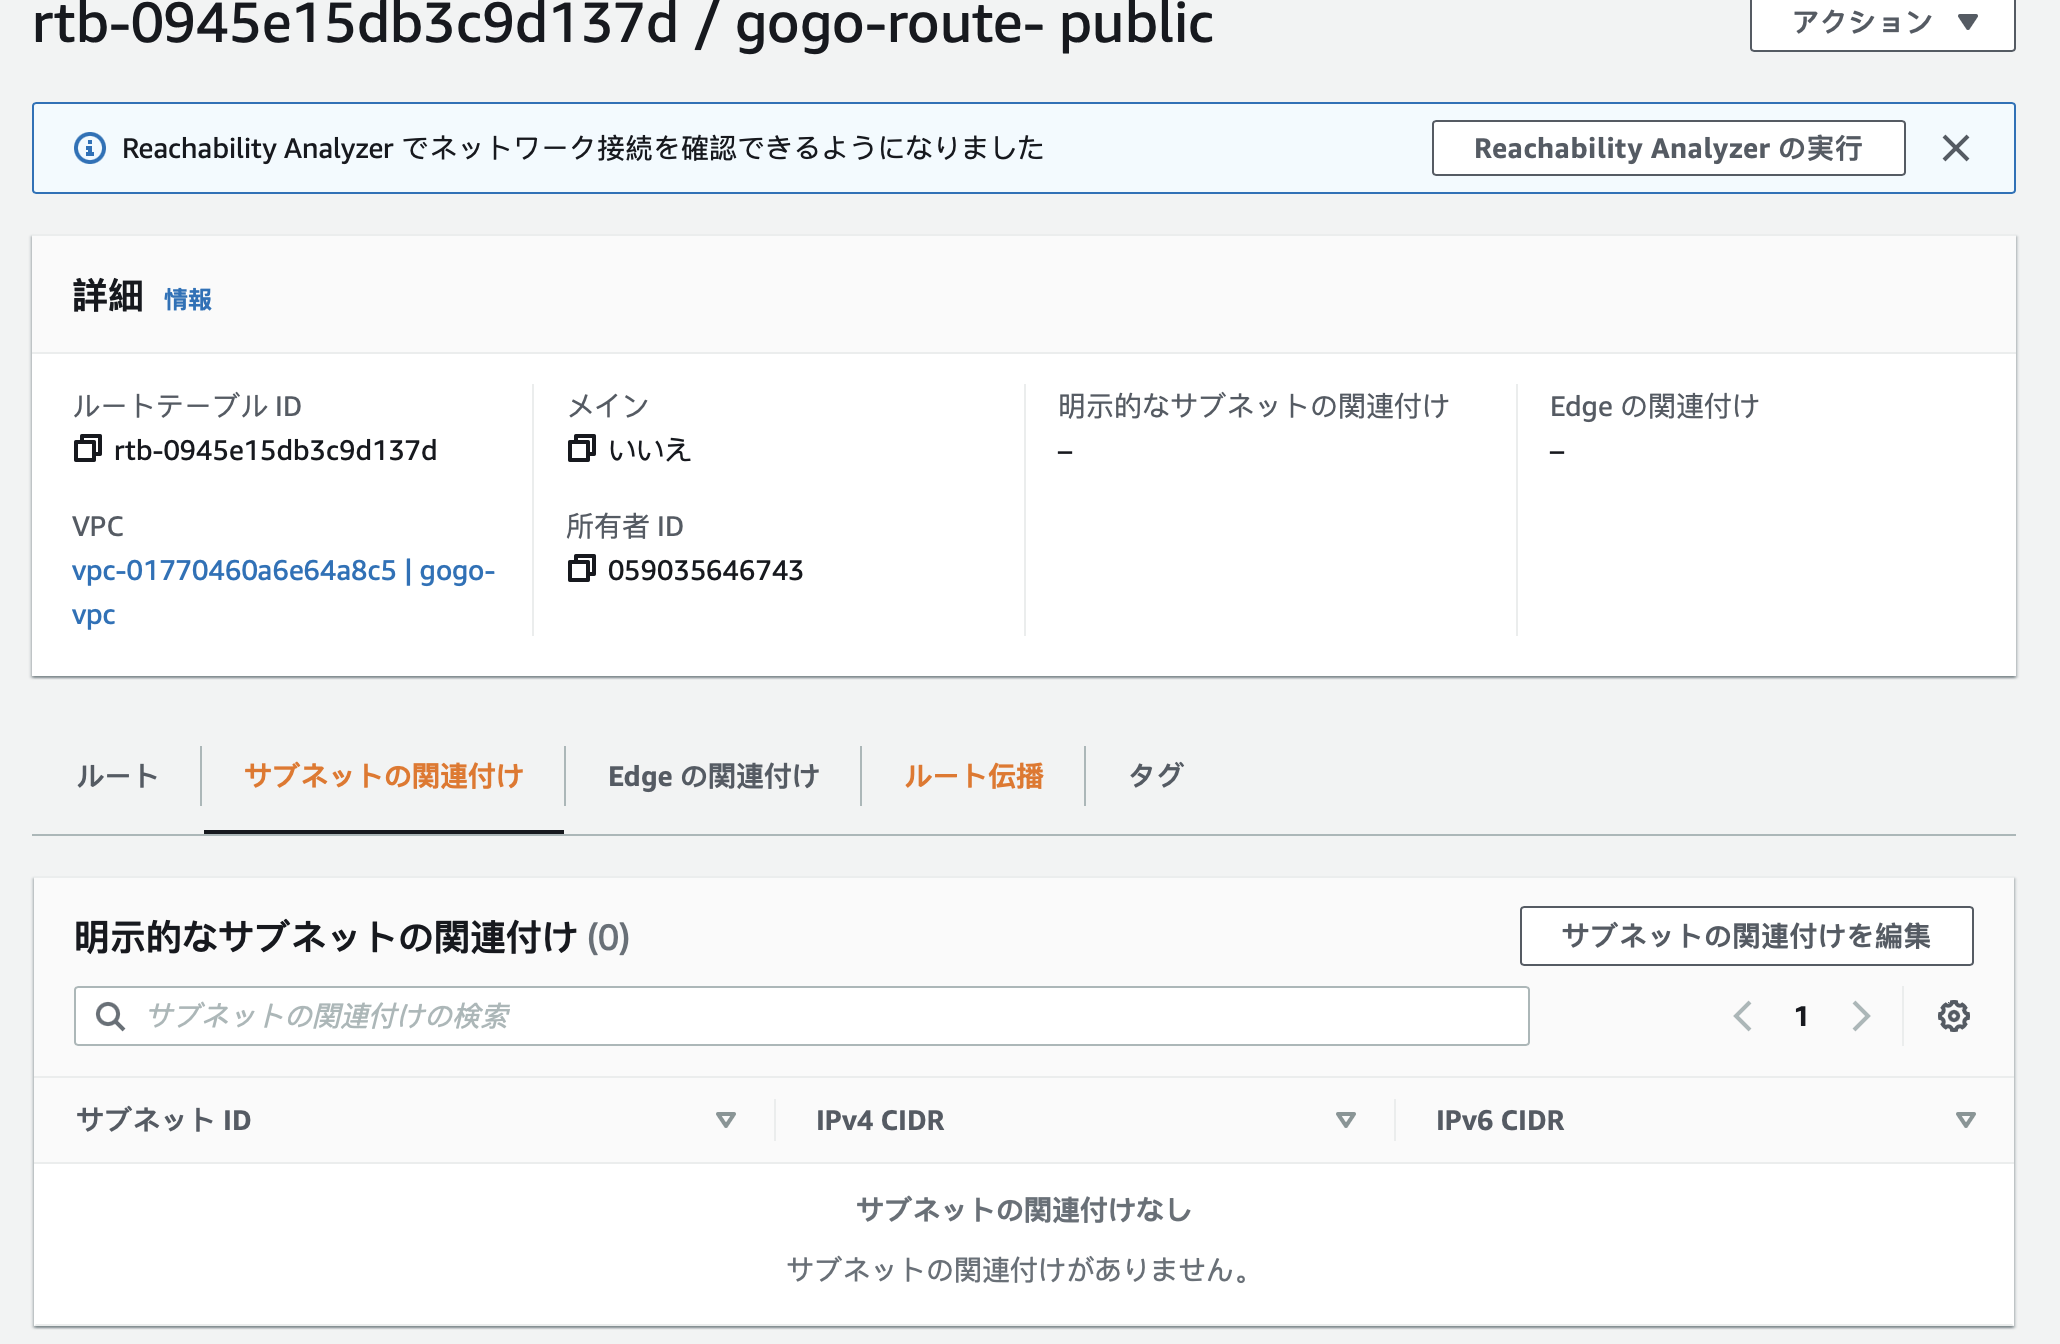Viewport: 2060px width, 1344px height.
Task: Dismiss the Reachability Analyzer notification
Action: click(x=1957, y=147)
